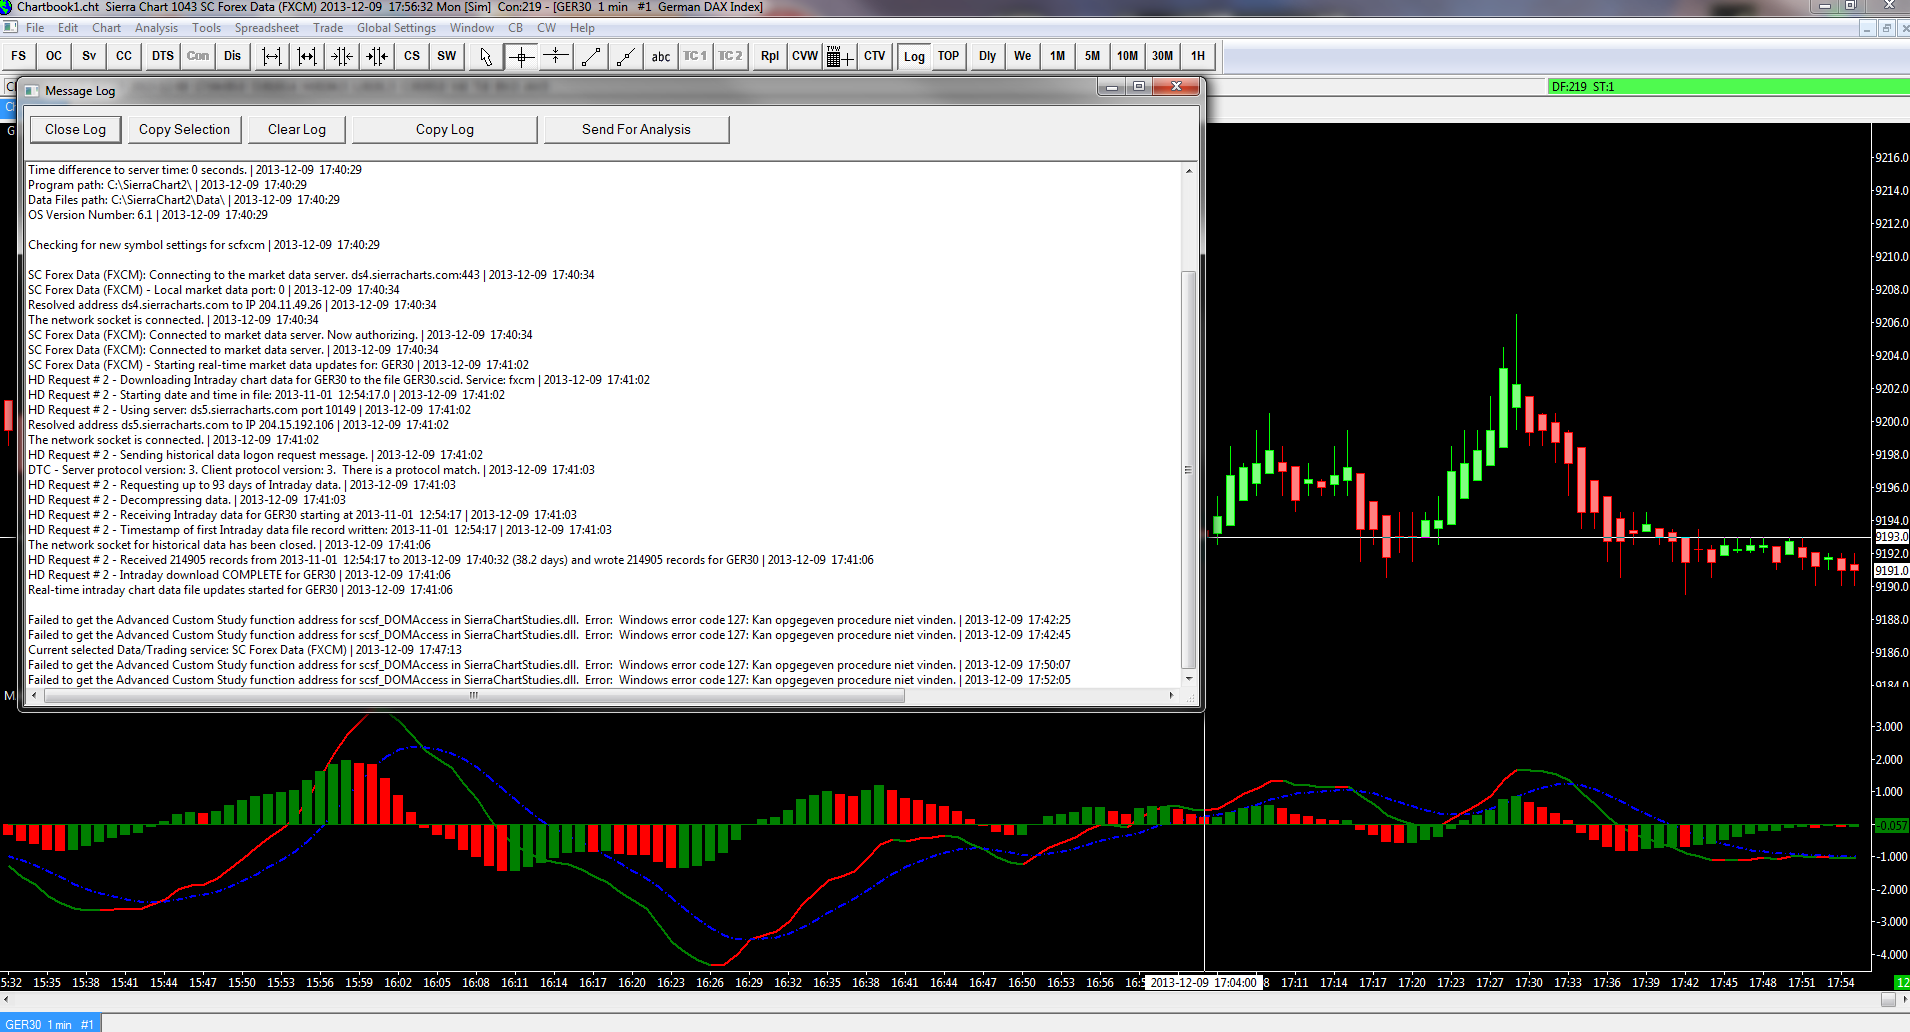Select the ray drawing tool
The width and height of the screenshot is (1910, 1032).
pyautogui.click(x=626, y=56)
